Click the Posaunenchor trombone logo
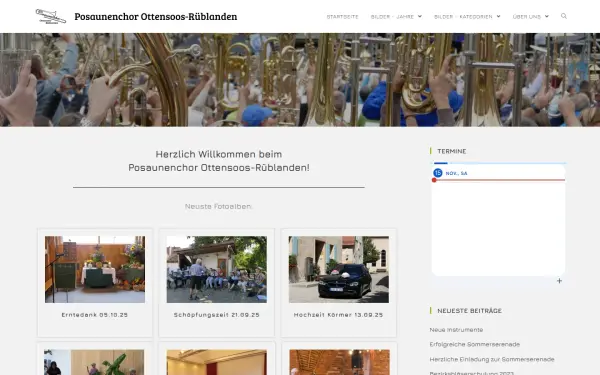 [x=51, y=16]
